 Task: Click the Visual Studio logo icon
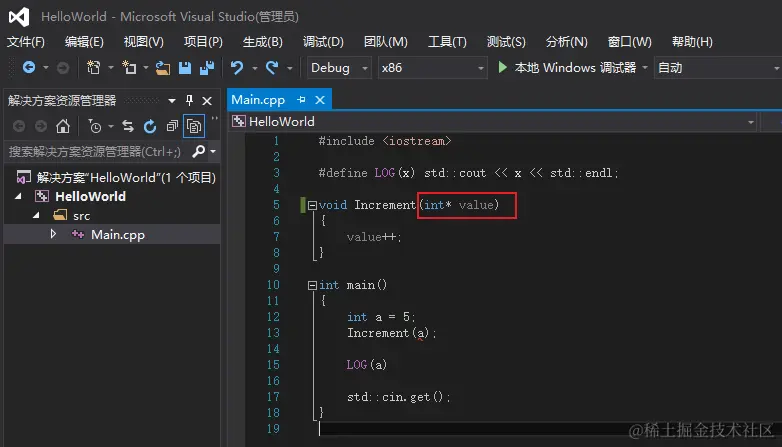19,17
